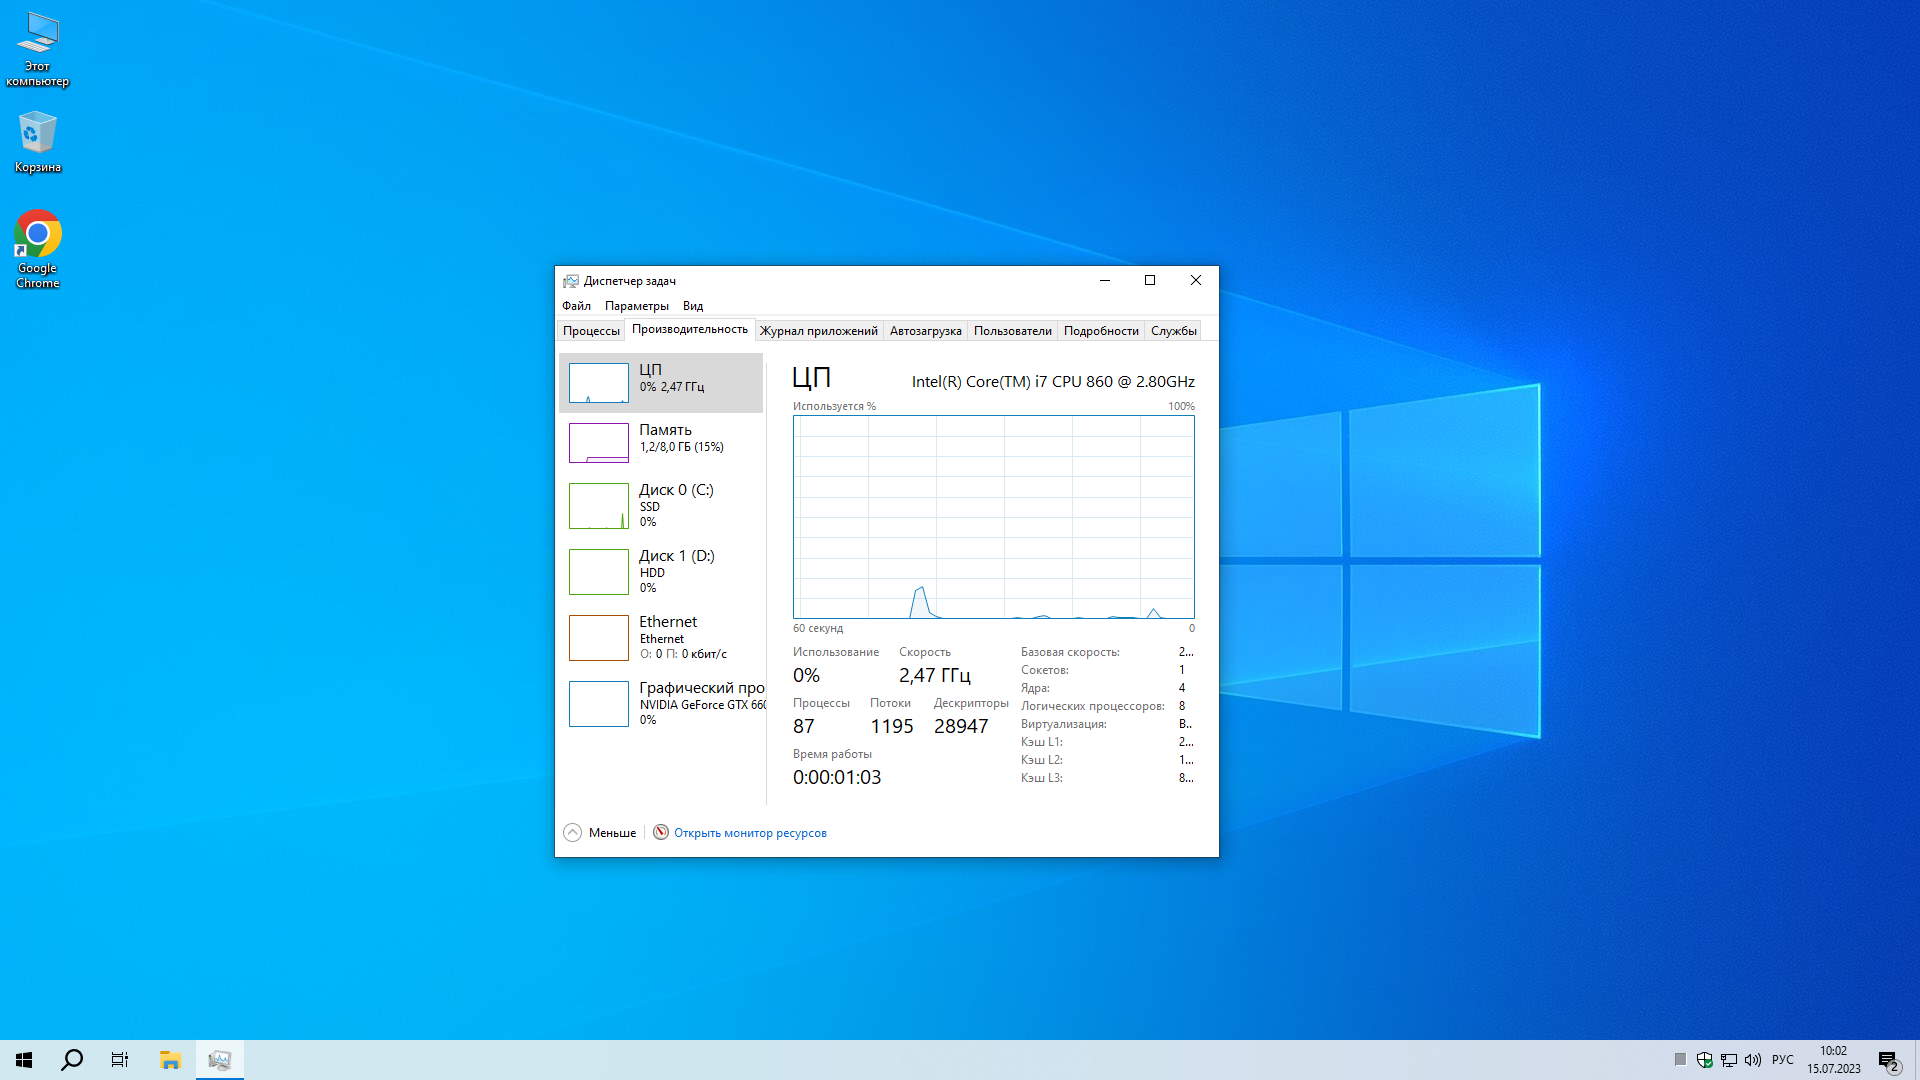This screenshot has width=1920, height=1080.
Task: Select the Память memory graph thumbnail
Action: [598, 443]
